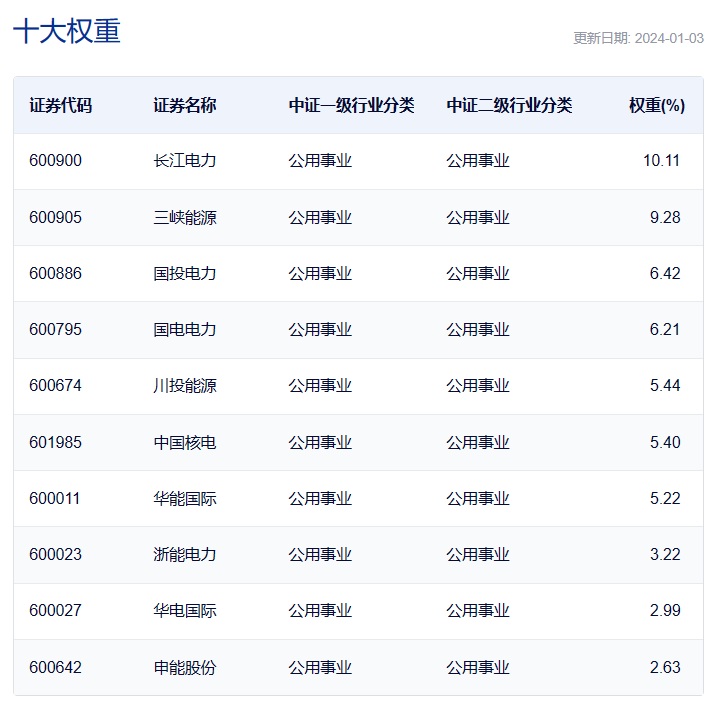Select the 长江电力 security name
This screenshot has width=719, height=711.
pyautogui.click(x=185, y=161)
